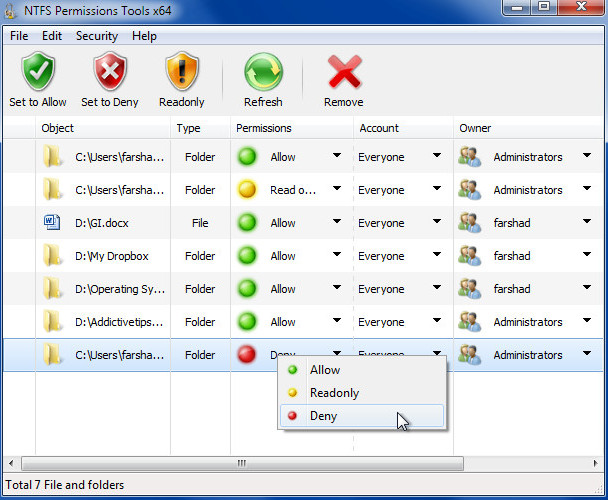Click the horizontal scrollbar thumb

tap(242, 463)
